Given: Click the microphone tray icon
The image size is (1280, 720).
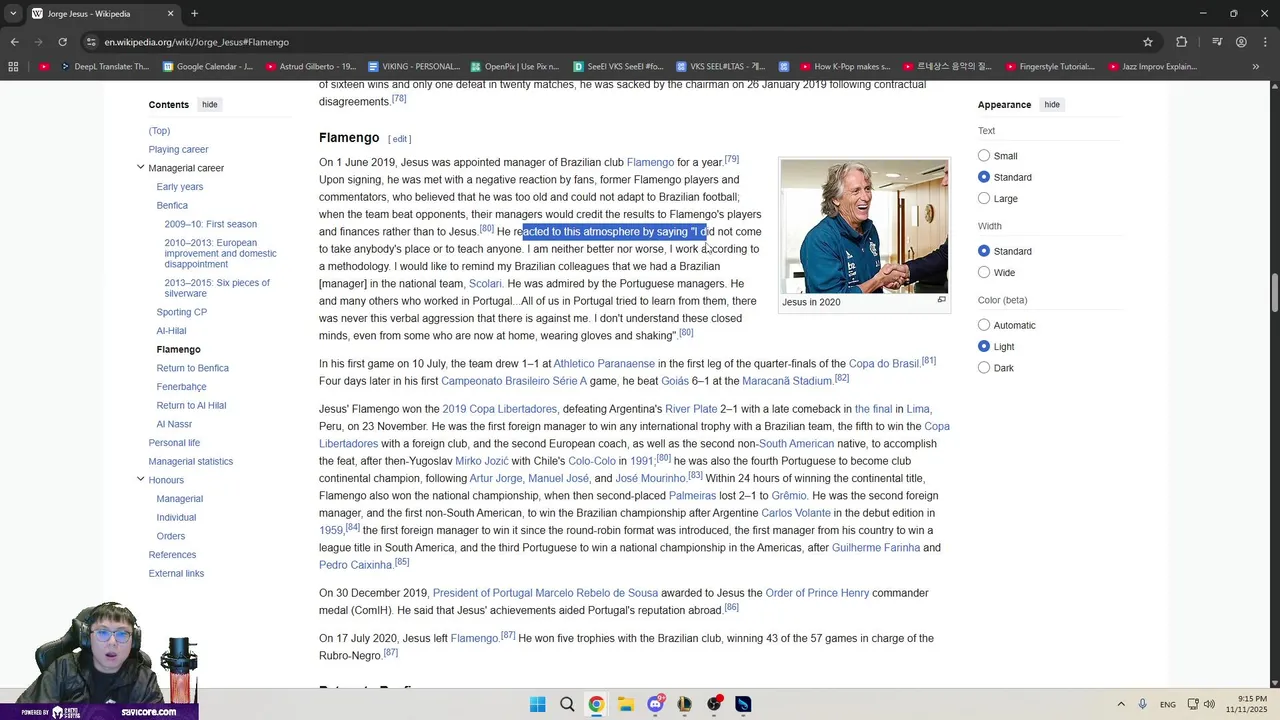Looking at the screenshot, I should pos(1143,704).
